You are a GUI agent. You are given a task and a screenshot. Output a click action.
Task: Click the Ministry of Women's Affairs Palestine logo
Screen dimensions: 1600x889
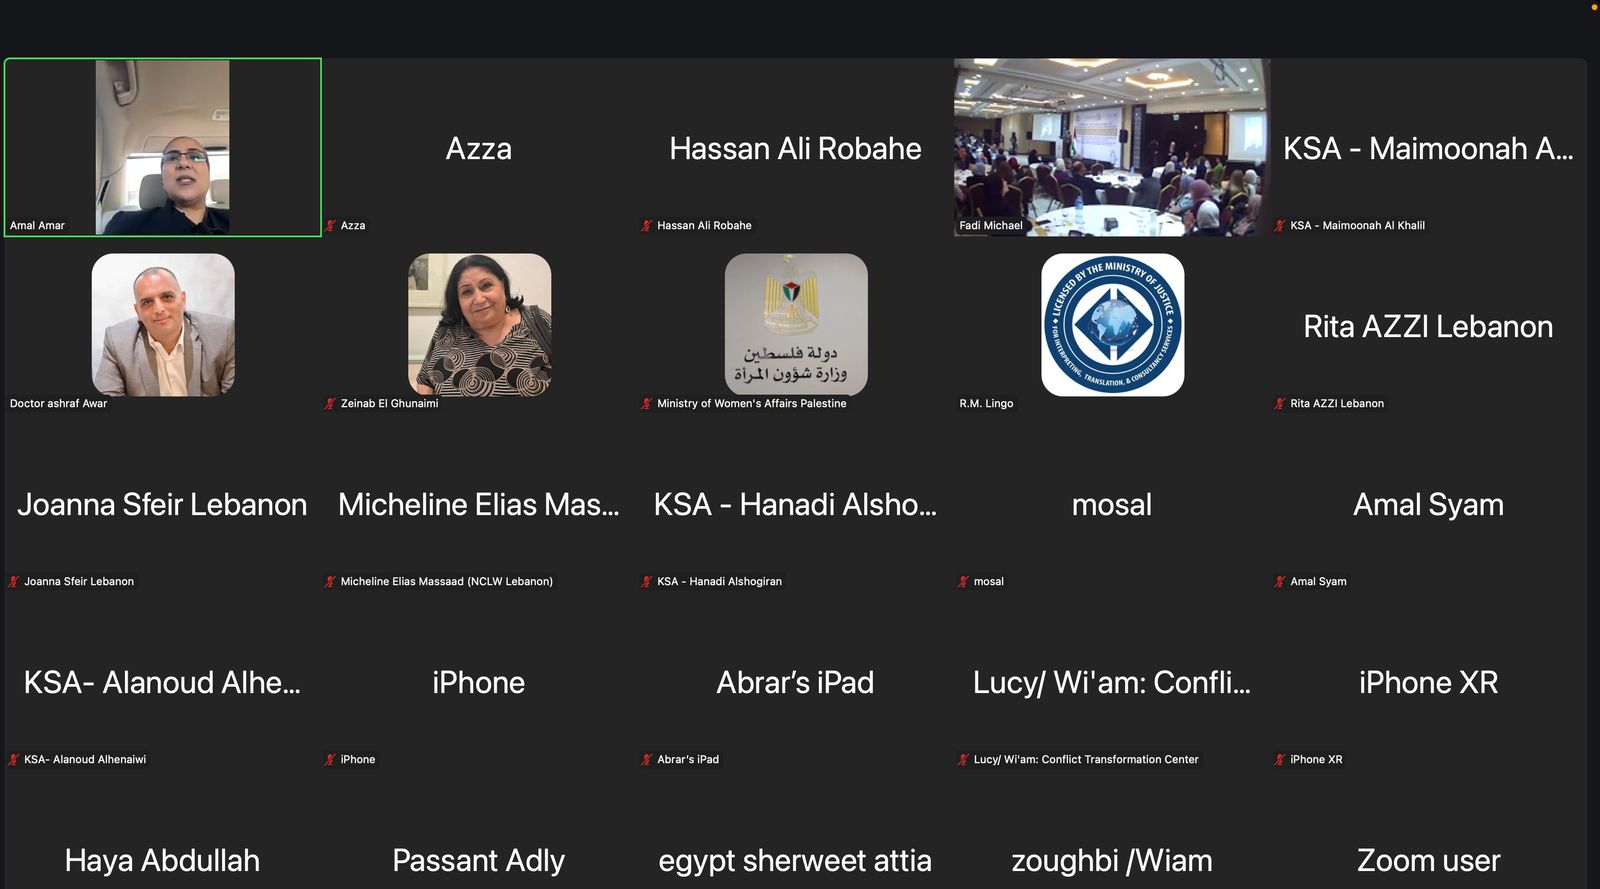click(x=796, y=325)
